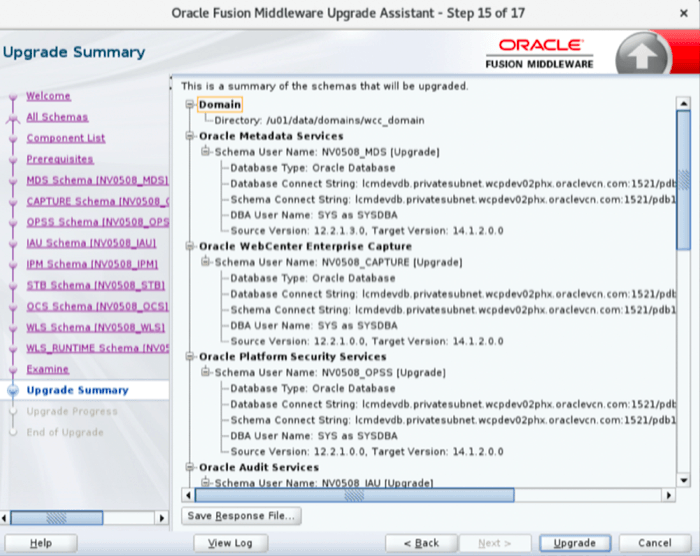Image resolution: width=700 pixels, height=556 pixels.
Task: Collapse Schema User Name NV0508_CAPTURE node
Action: pos(205,262)
